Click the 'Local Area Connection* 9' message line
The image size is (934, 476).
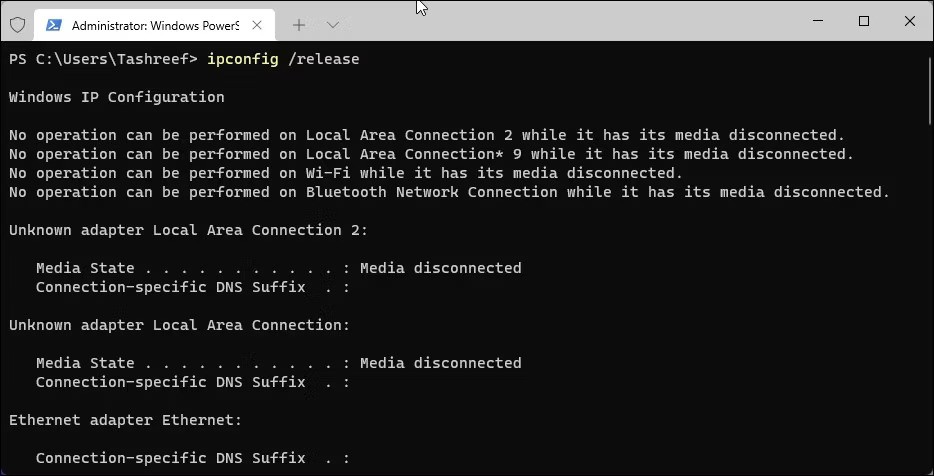[431, 154]
